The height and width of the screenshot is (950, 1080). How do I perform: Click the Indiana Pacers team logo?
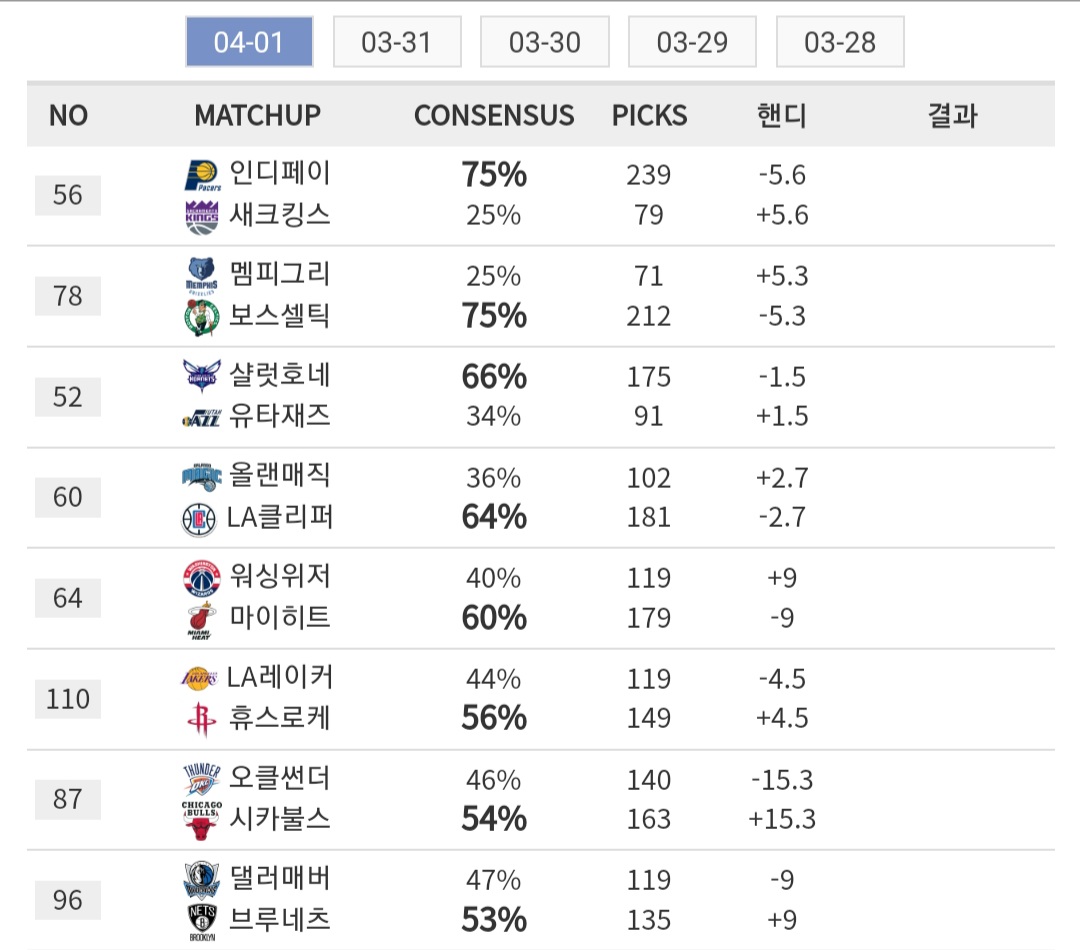click(x=201, y=175)
